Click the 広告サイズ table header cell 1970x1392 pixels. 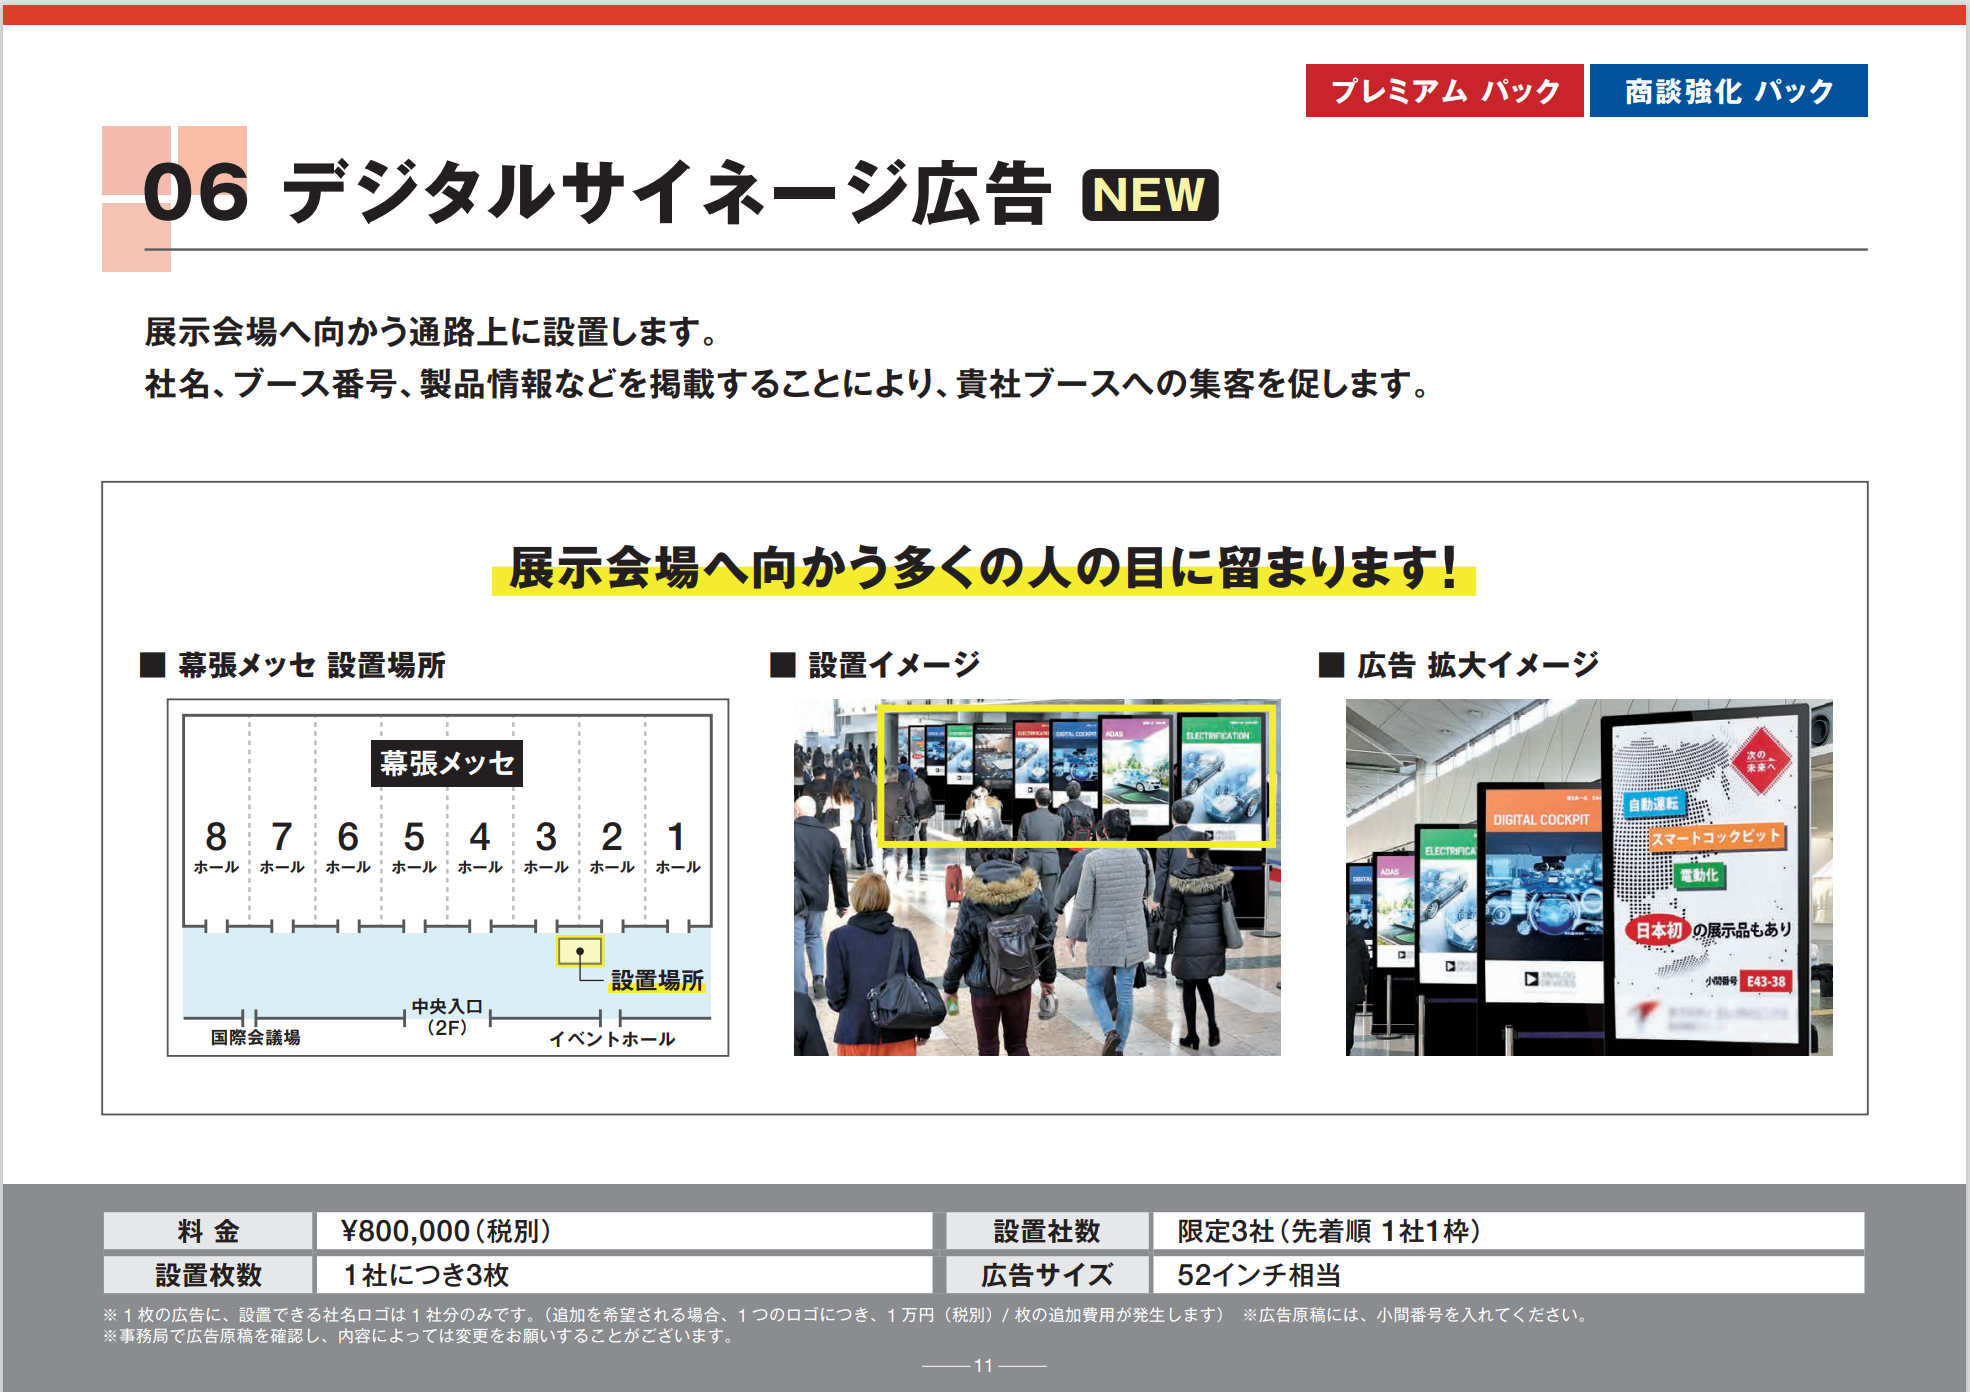[x=1047, y=1275]
